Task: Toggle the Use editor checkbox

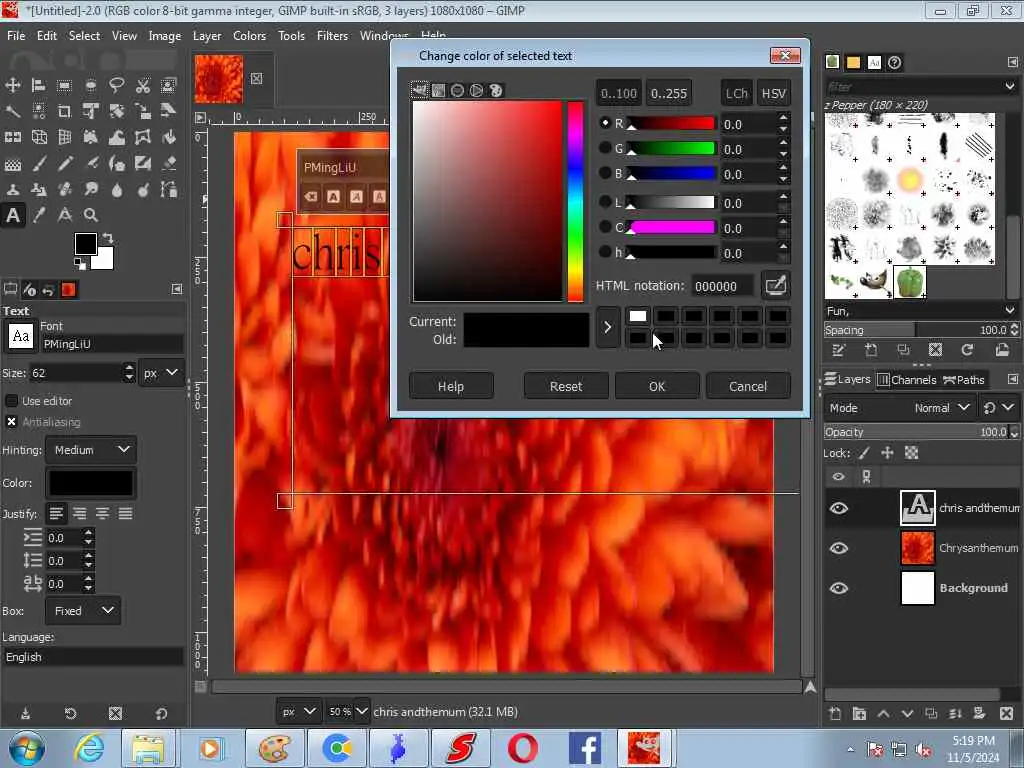Action: point(11,400)
